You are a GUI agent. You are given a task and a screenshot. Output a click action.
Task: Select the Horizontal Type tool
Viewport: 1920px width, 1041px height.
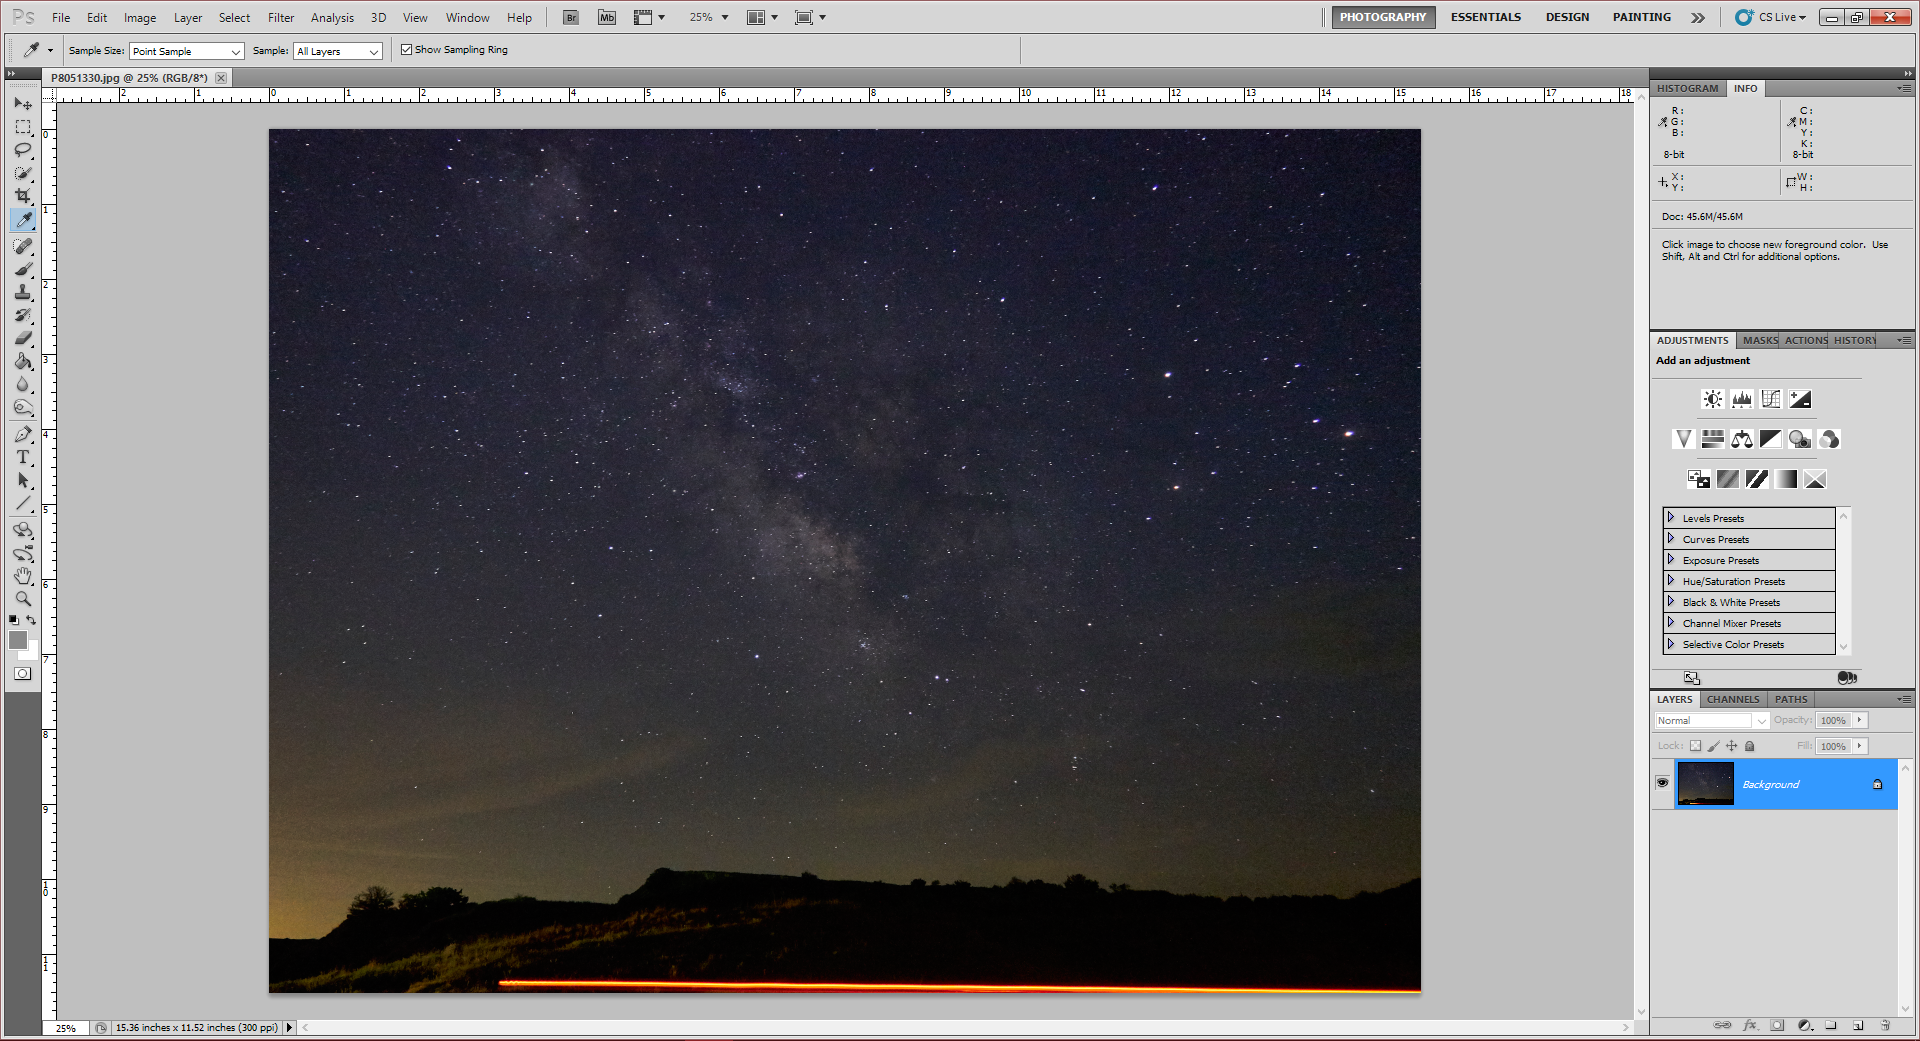click(x=23, y=457)
